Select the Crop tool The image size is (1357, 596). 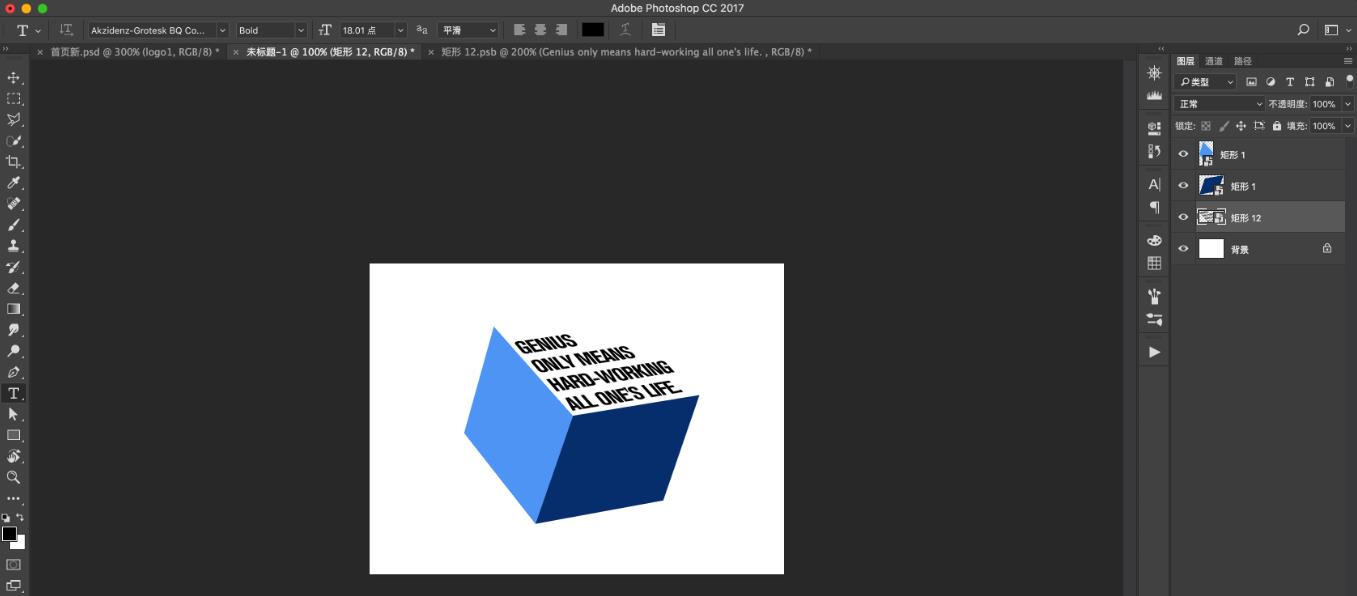(14, 162)
